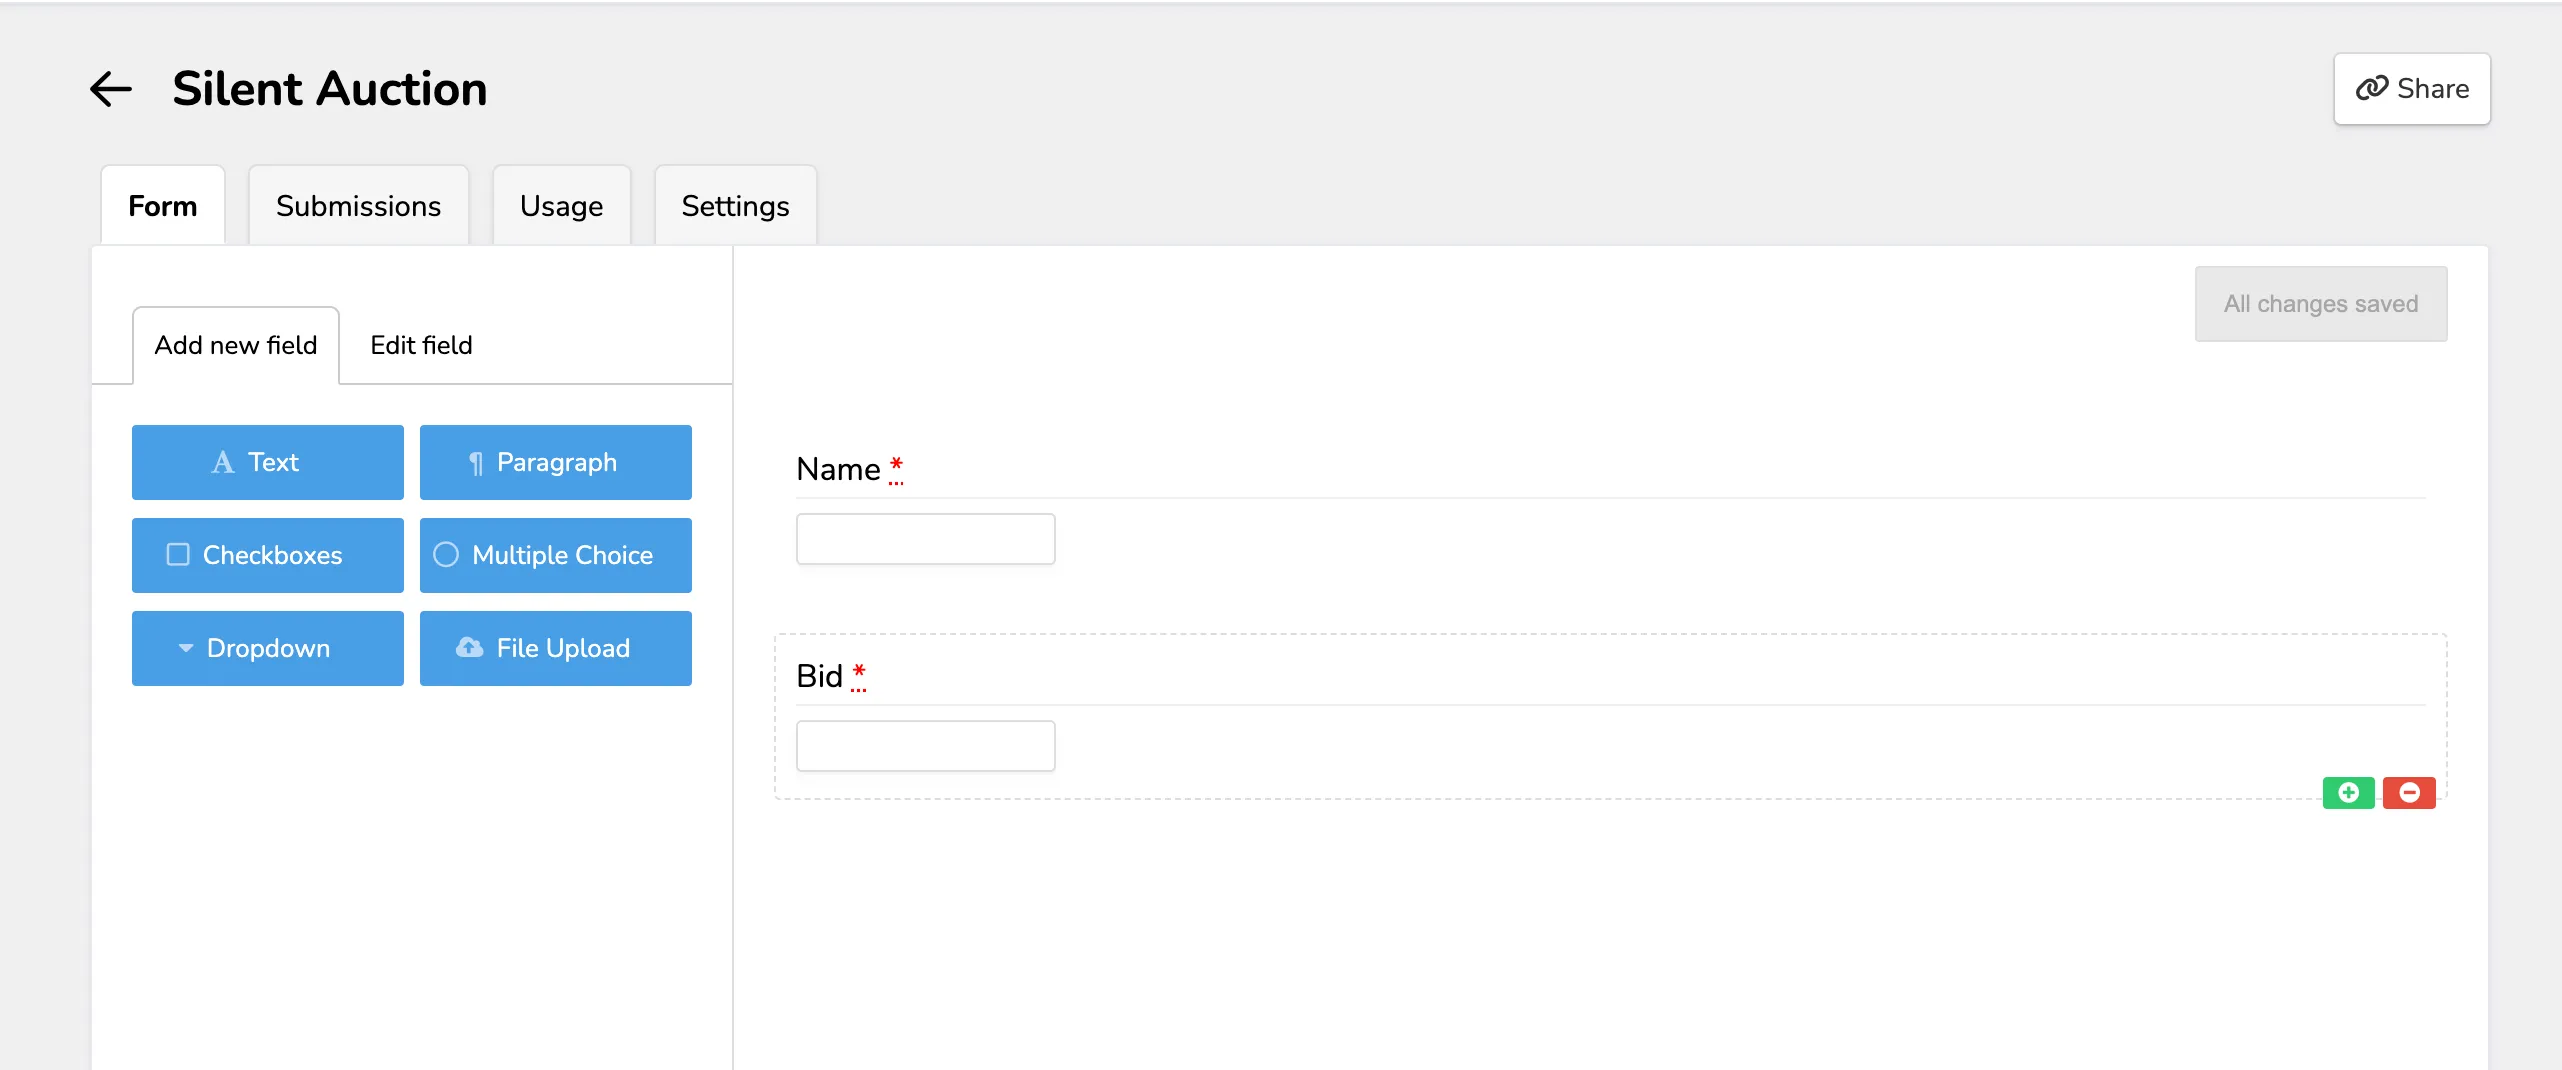Click the Silent Auction title
The image size is (2562, 1070).
pyautogui.click(x=329, y=89)
